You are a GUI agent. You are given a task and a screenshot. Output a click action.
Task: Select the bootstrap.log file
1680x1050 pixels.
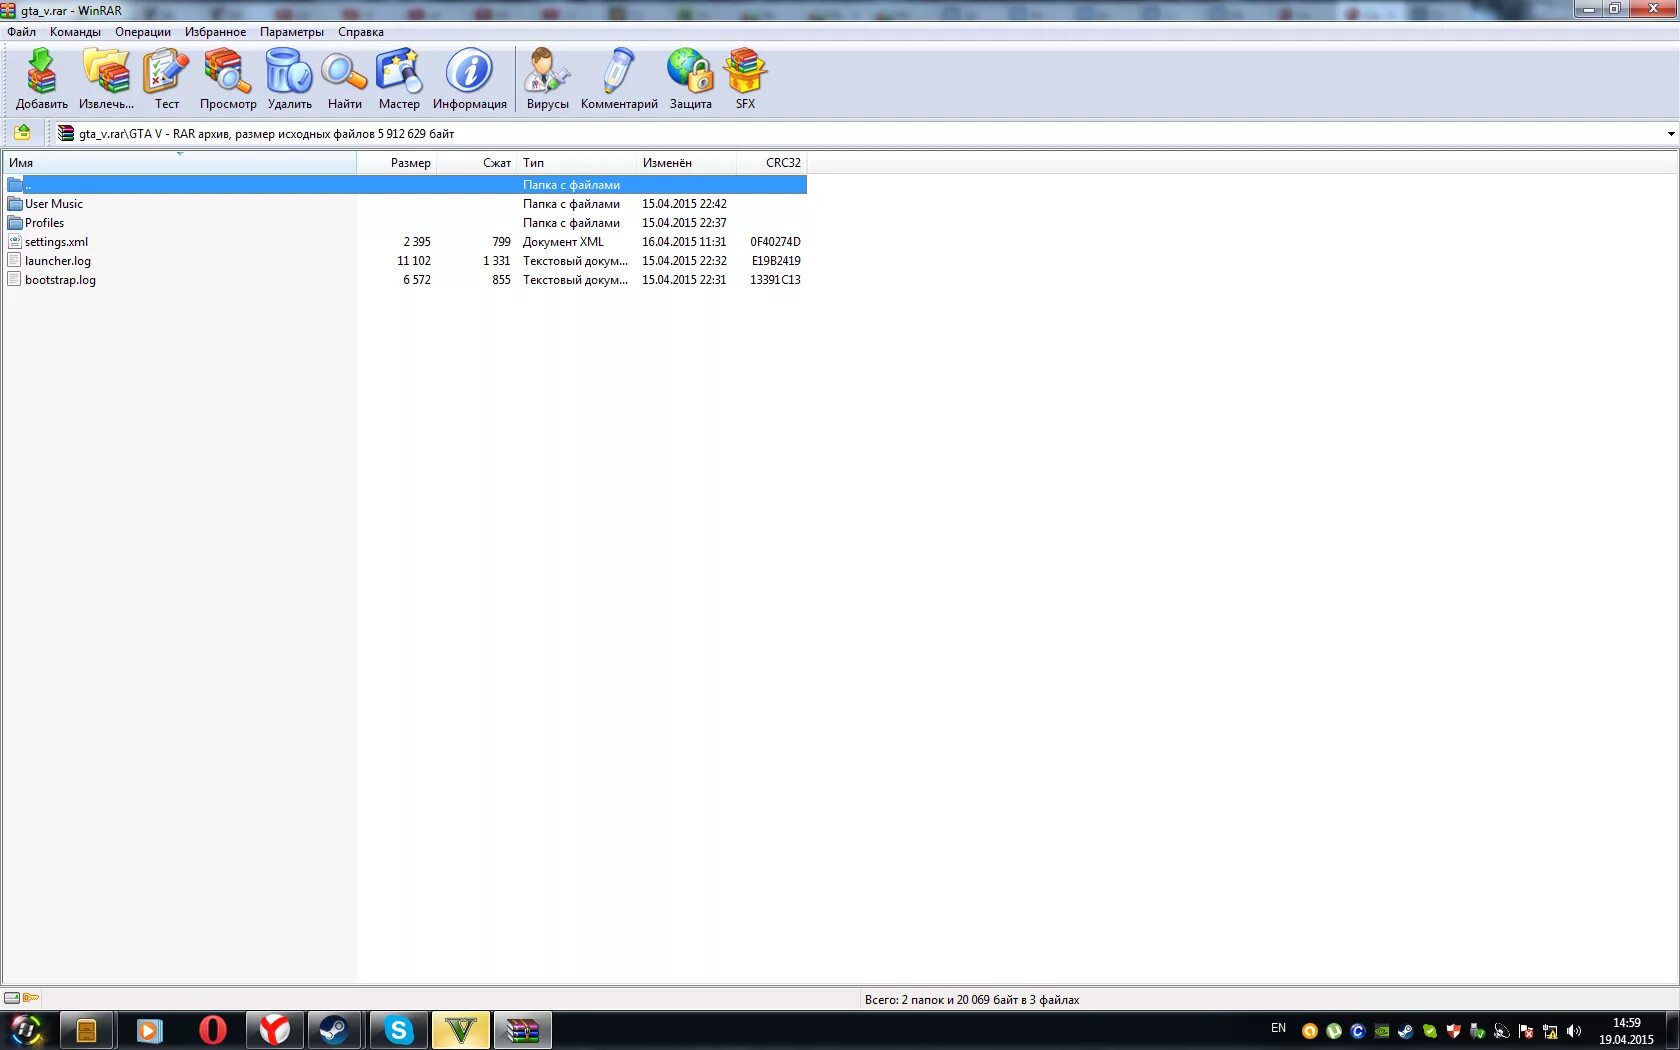[60, 280]
